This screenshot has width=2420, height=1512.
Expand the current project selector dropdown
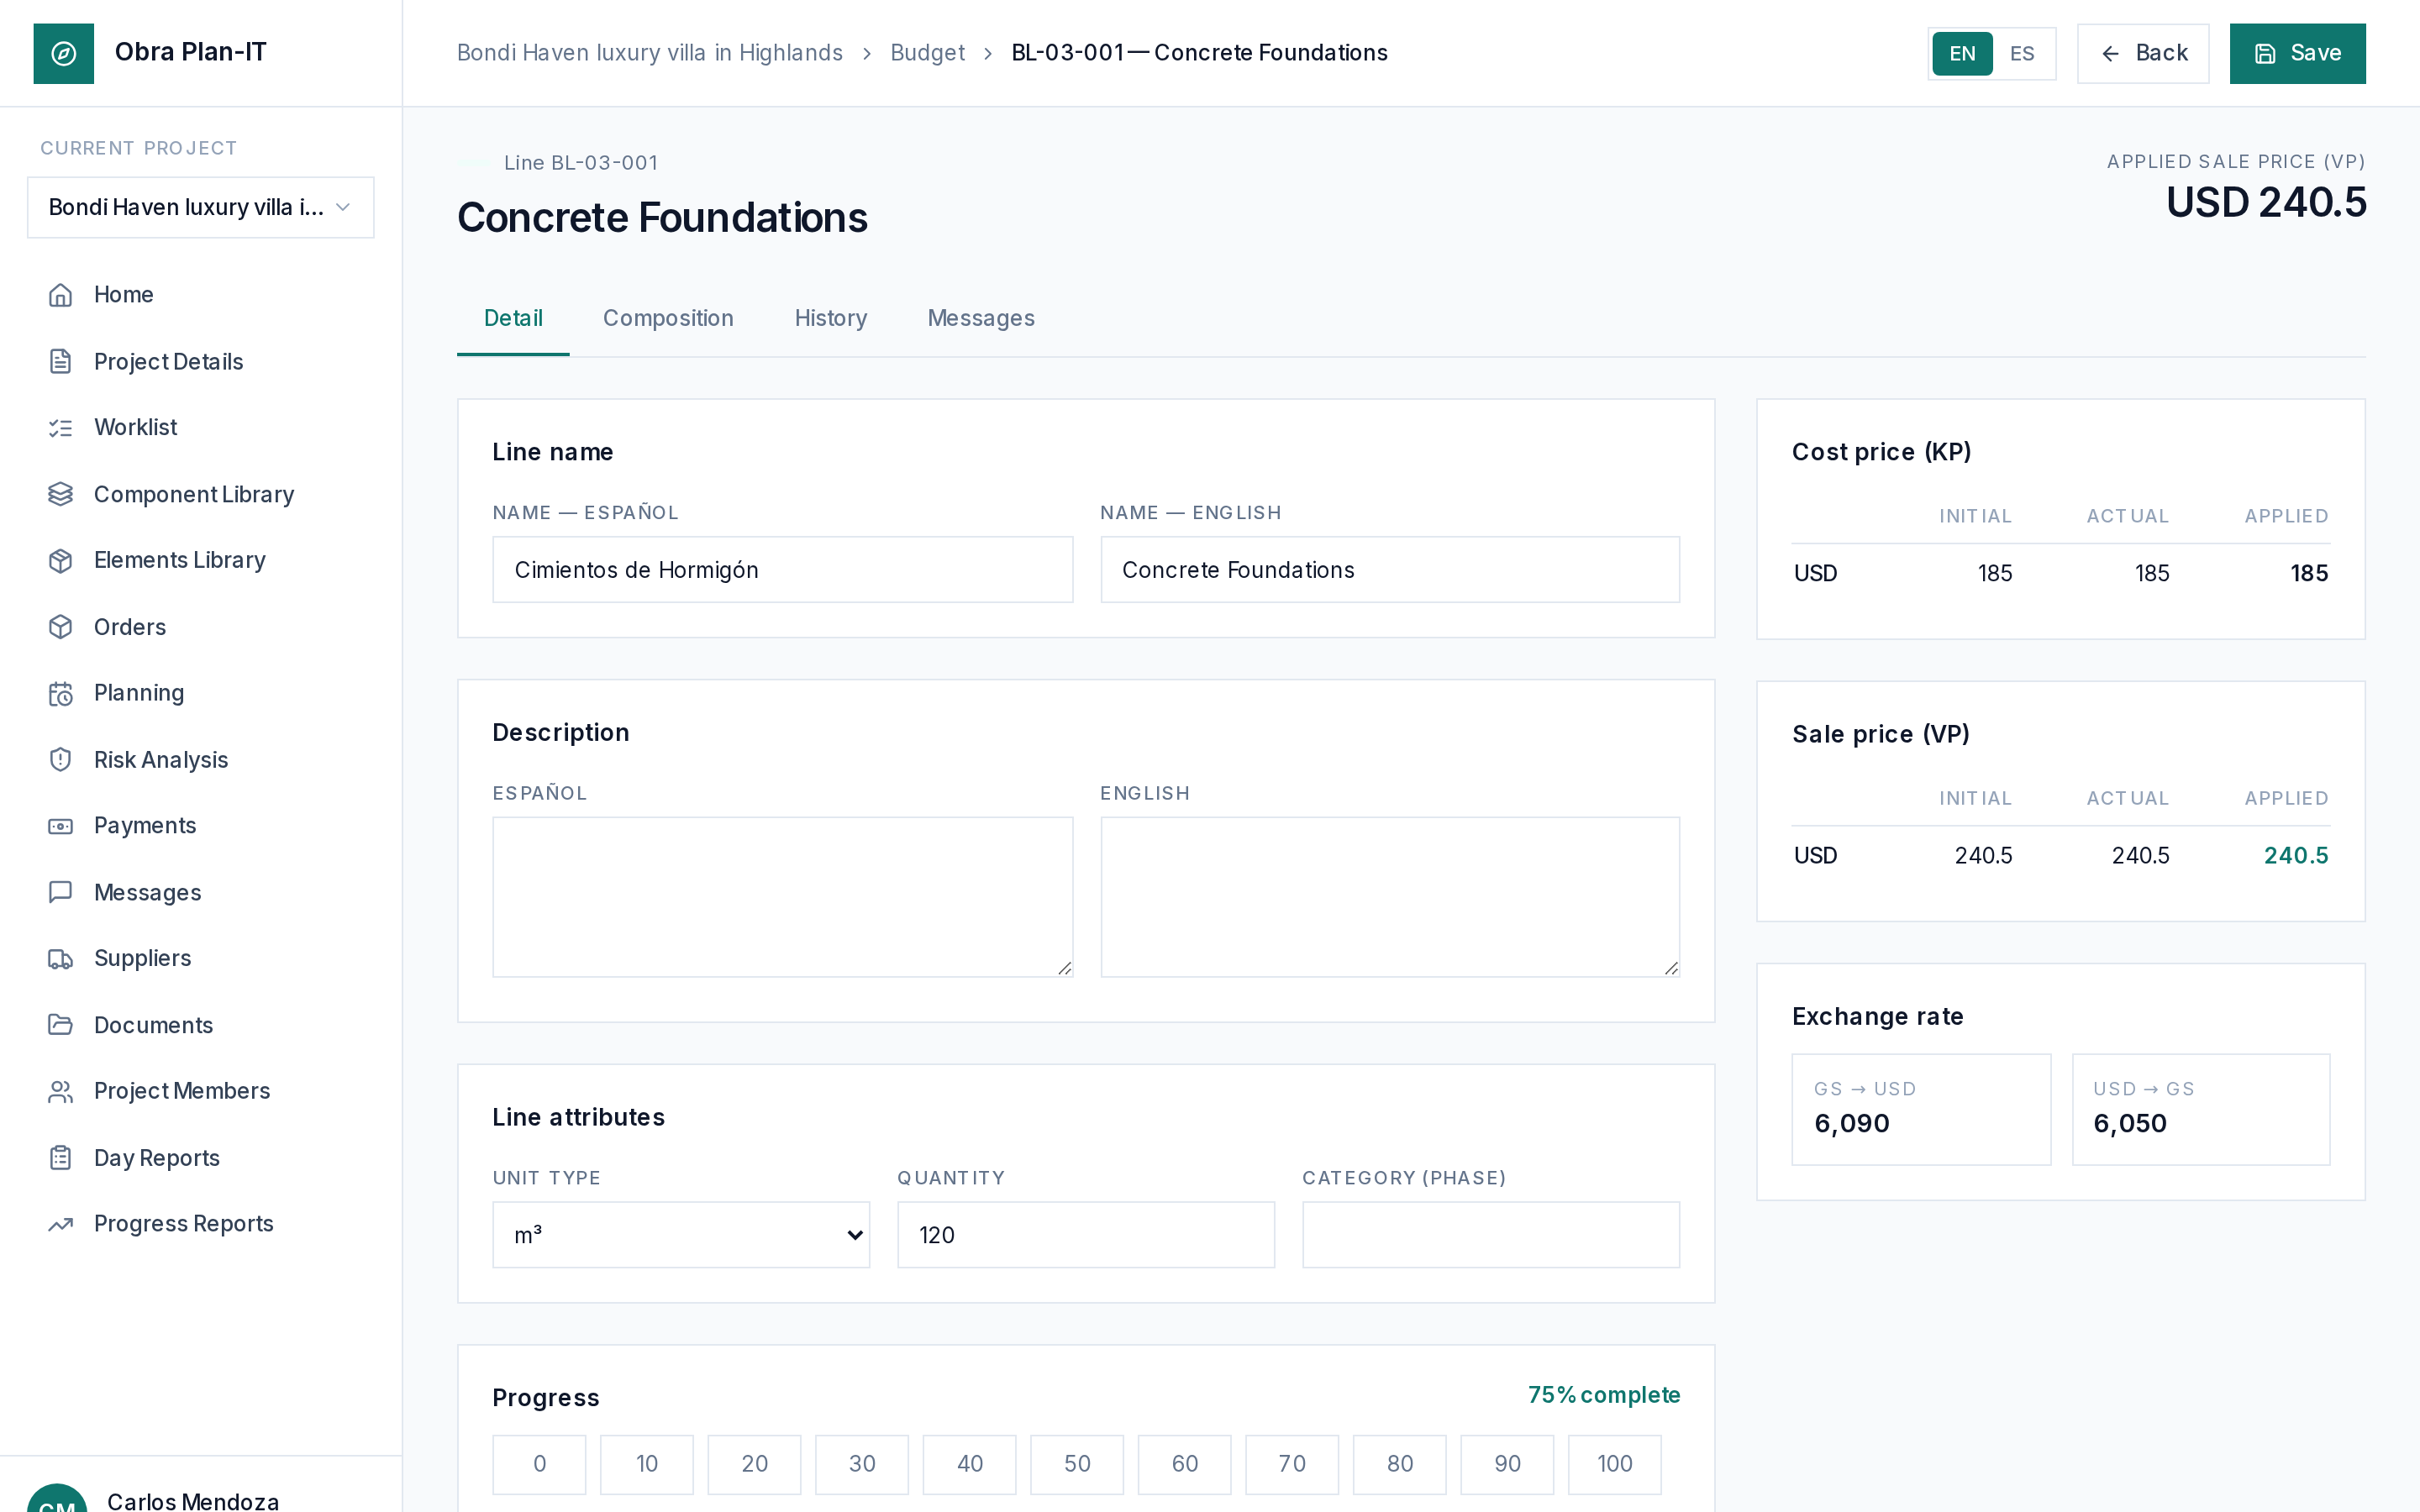click(201, 207)
